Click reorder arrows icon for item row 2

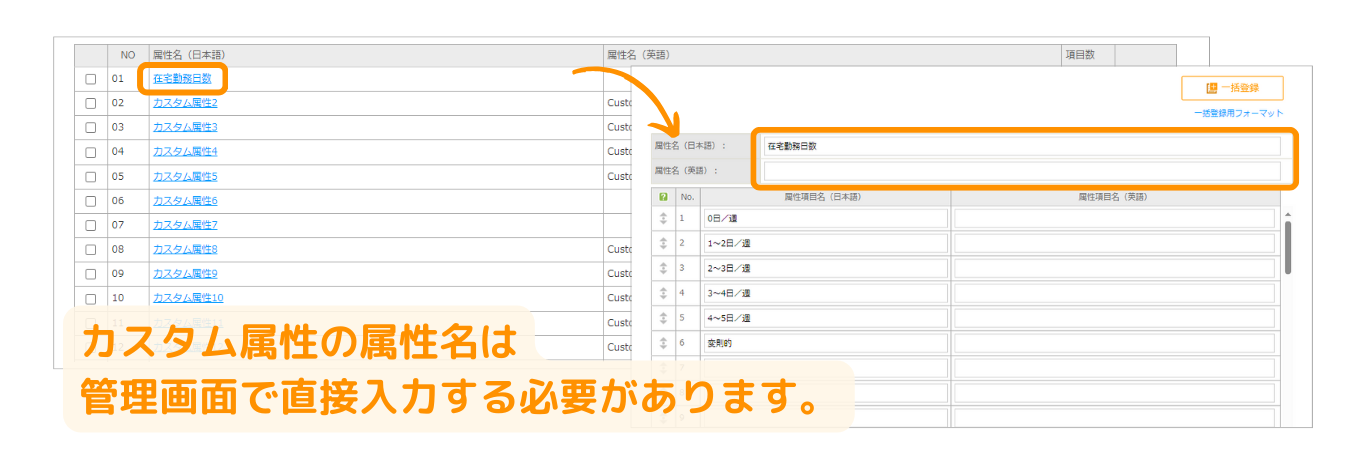coord(663,243)
